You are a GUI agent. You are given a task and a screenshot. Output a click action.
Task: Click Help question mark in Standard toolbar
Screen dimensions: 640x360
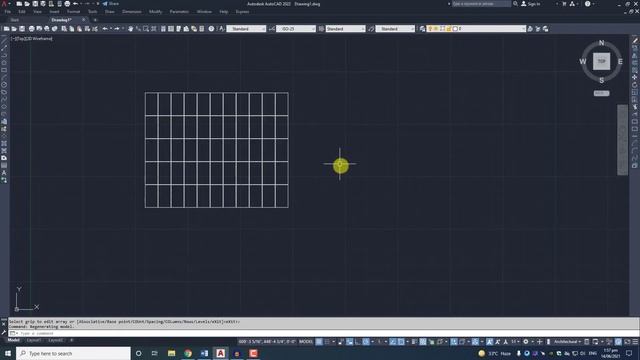pos(211,29)
